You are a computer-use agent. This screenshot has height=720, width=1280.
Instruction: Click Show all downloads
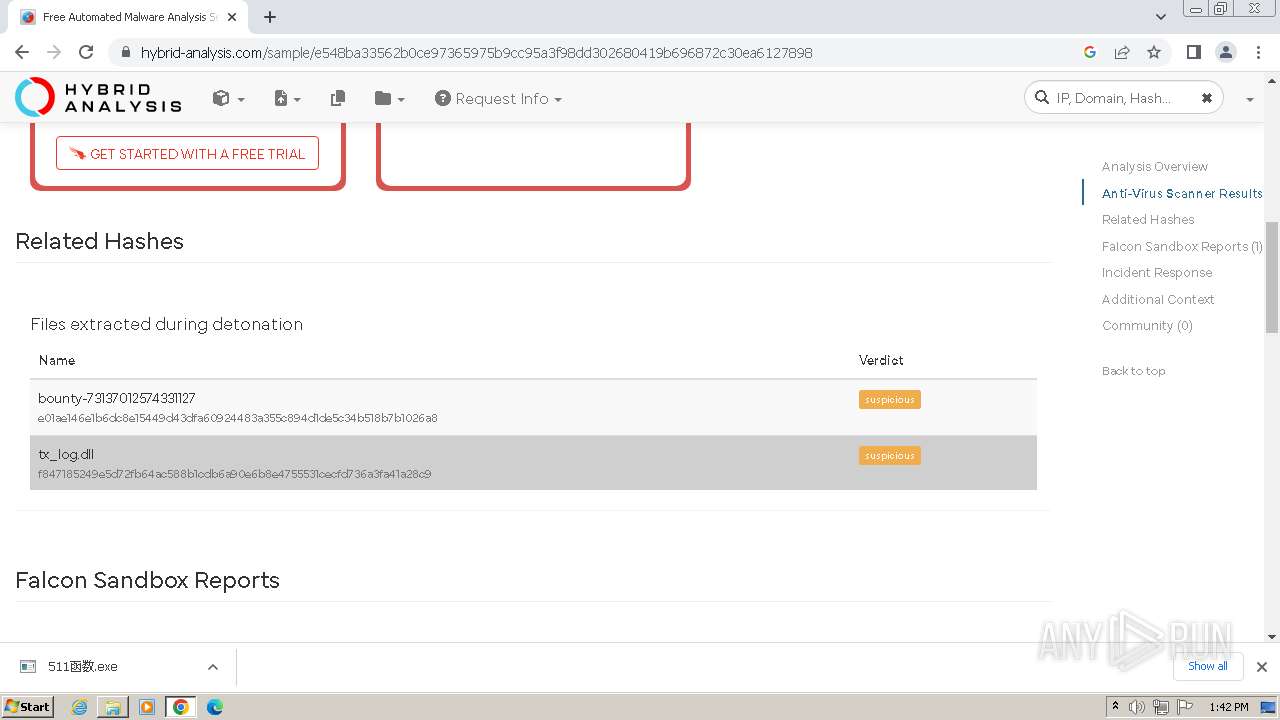tap(1207, 666)
